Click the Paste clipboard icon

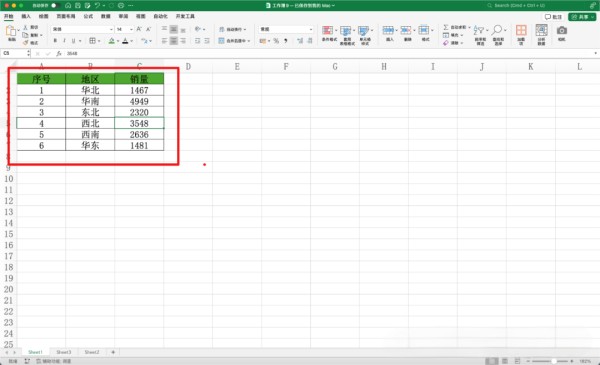[11, 31]
